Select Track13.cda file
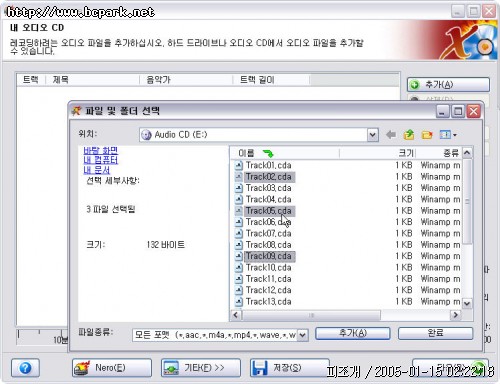Viewport: 500px width, 384px height. pyautogui.click(x=269, y=301)
